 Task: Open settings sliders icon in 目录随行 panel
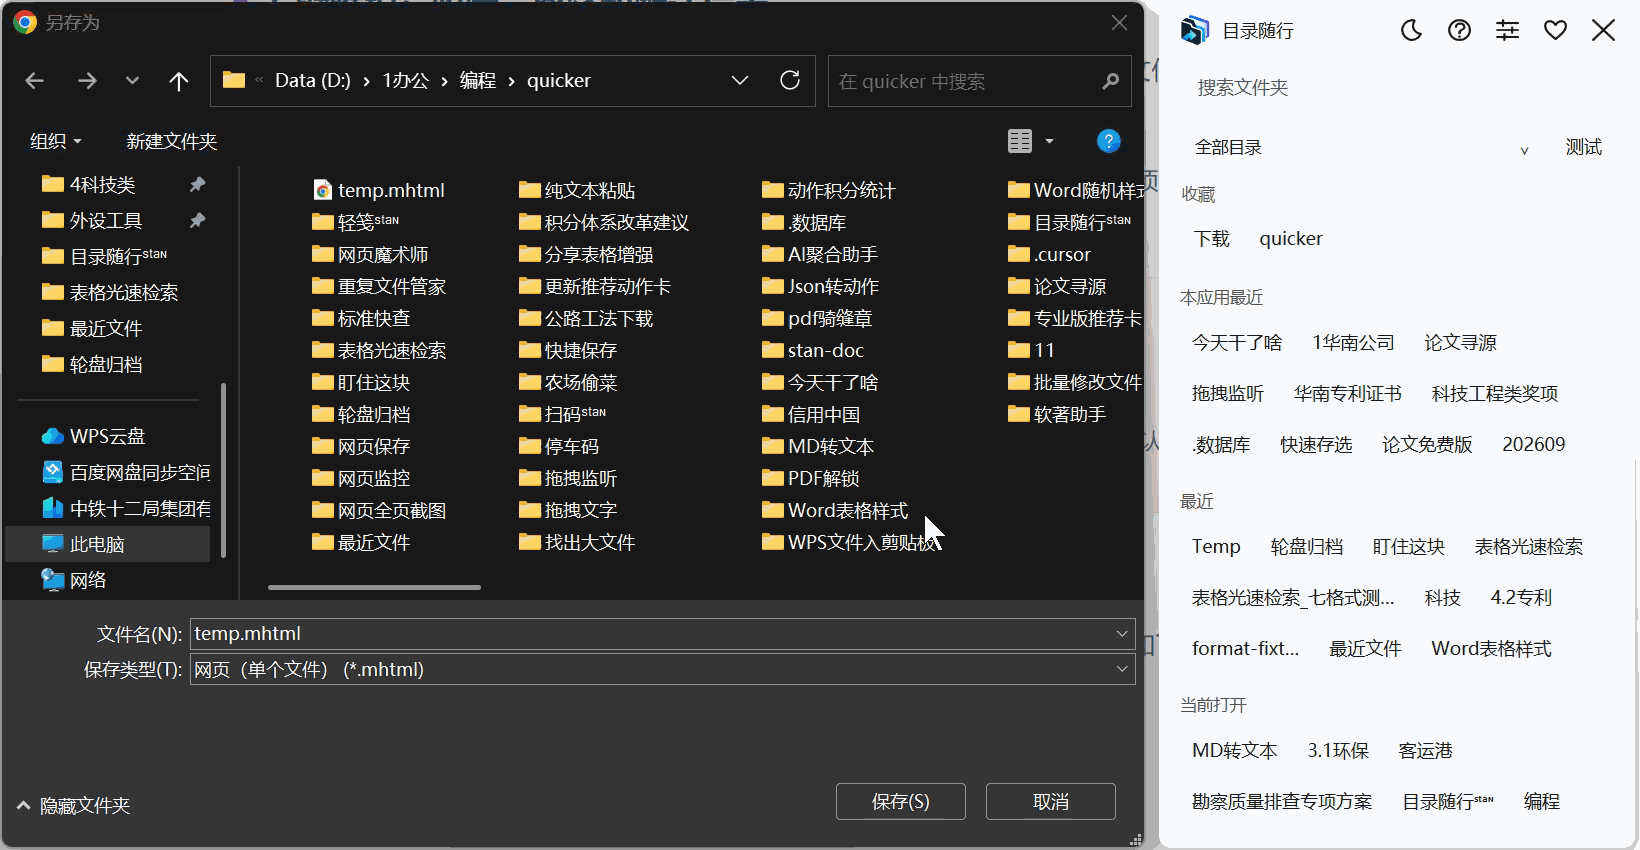(1507, 31)
